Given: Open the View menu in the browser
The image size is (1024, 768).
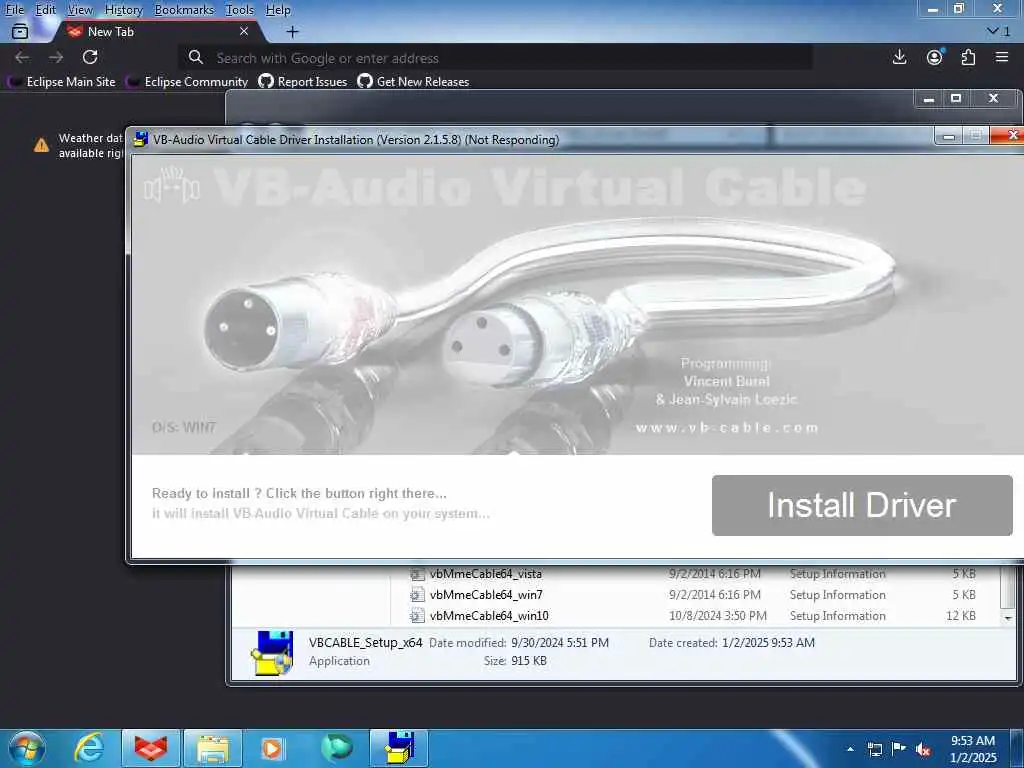Looking at the screenshot, I should (80, 10).
